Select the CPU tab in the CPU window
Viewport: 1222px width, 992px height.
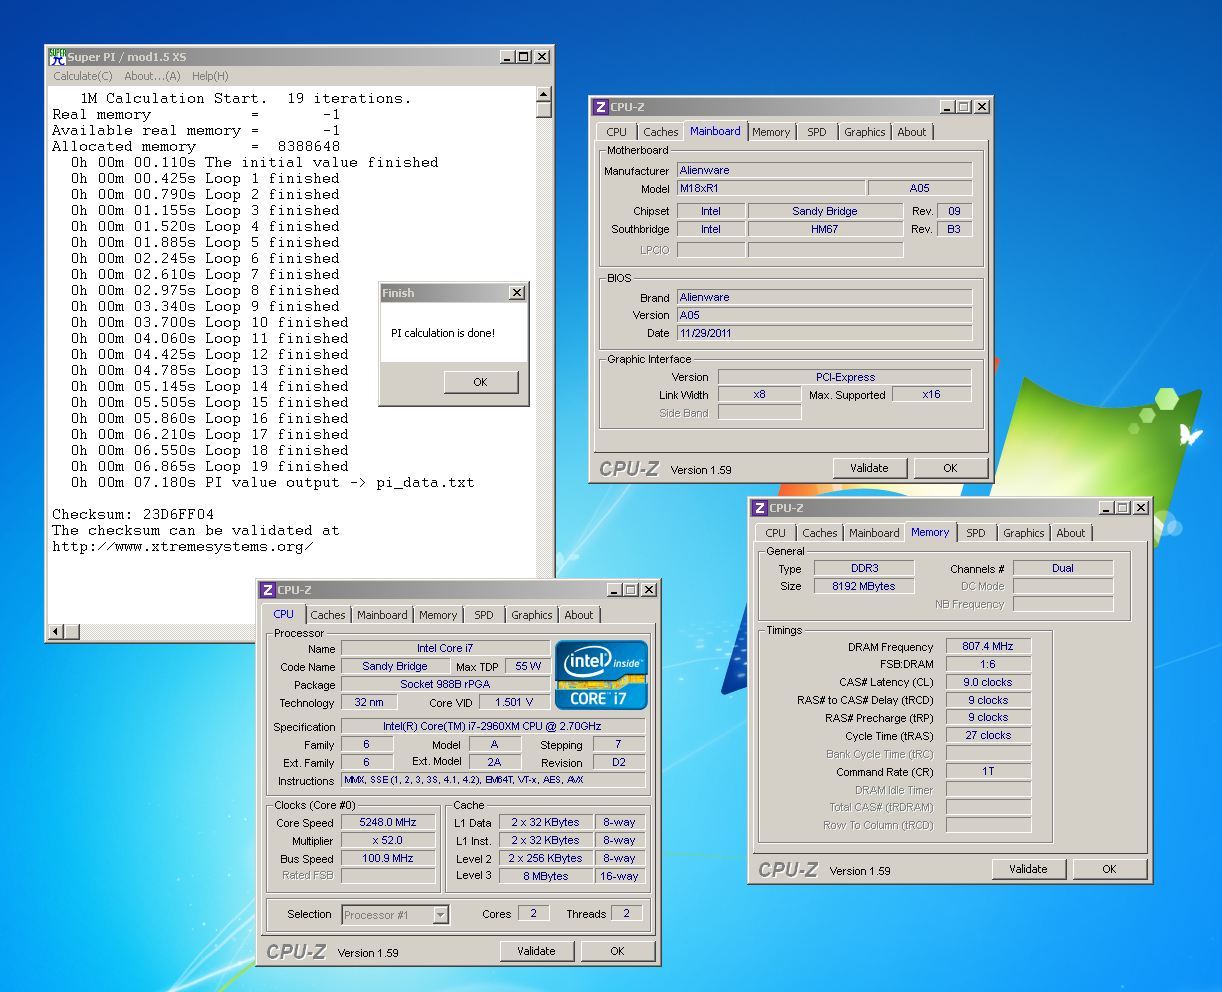(x=284, y=614)
